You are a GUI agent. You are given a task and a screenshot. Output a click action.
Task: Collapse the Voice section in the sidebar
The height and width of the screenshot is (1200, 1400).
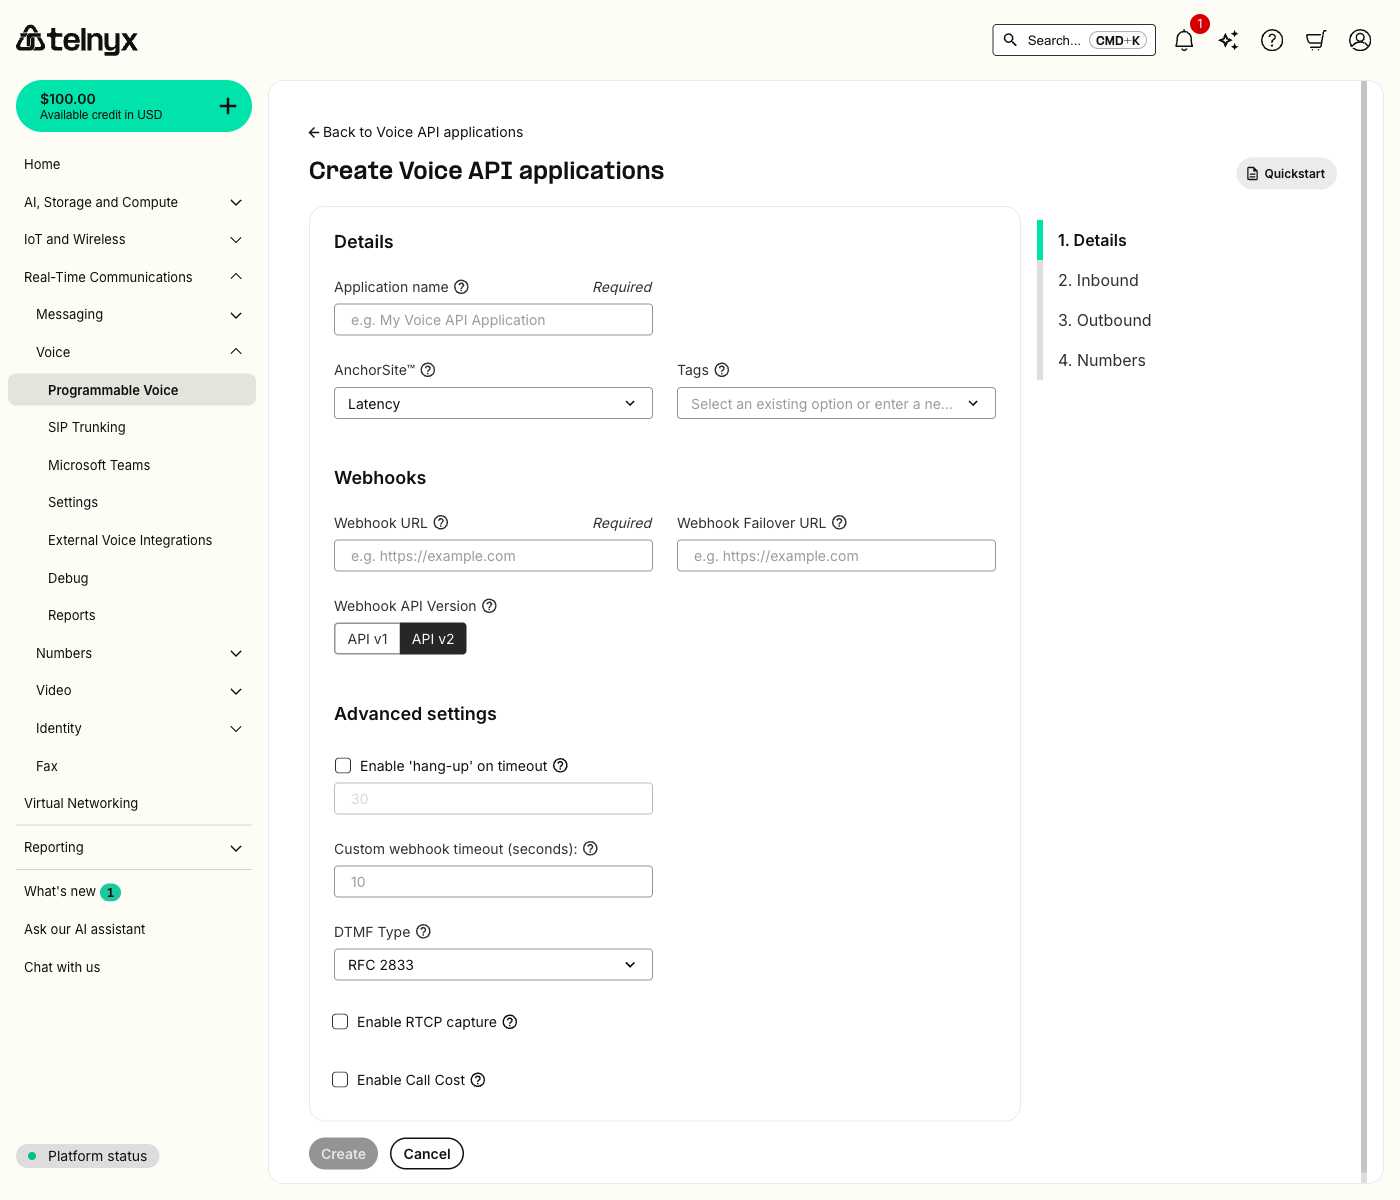tap(235, 352)
